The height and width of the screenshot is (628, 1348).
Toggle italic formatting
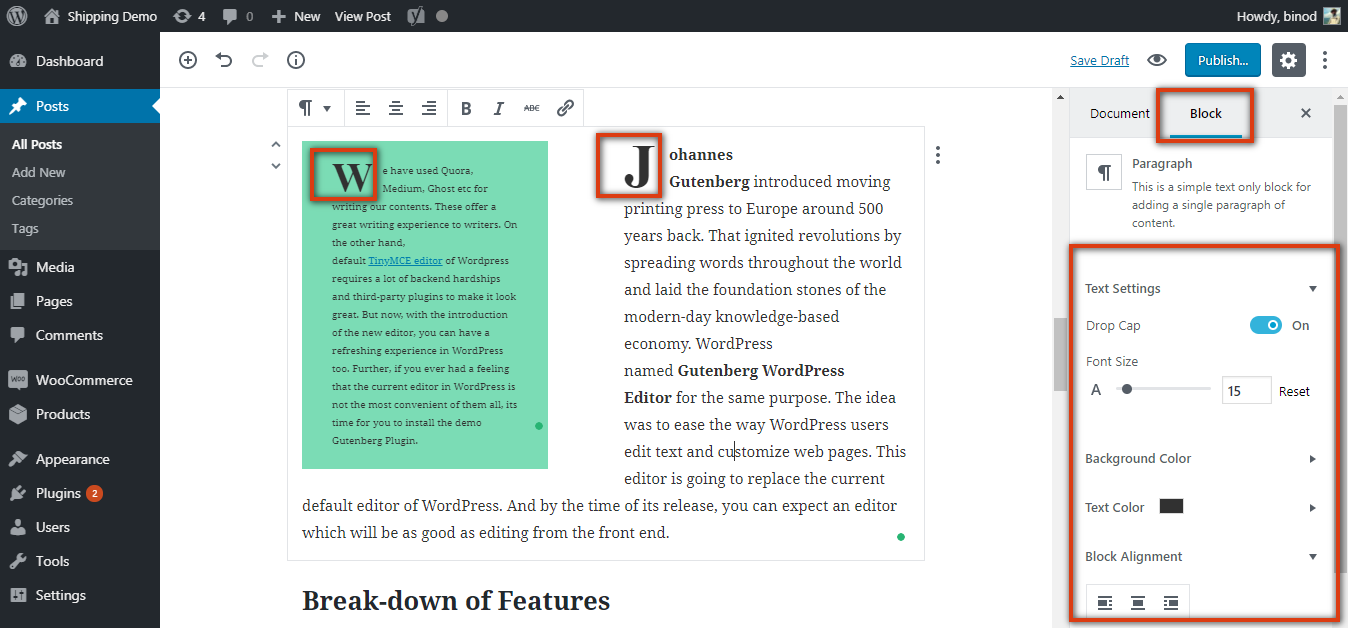[499, 108]
